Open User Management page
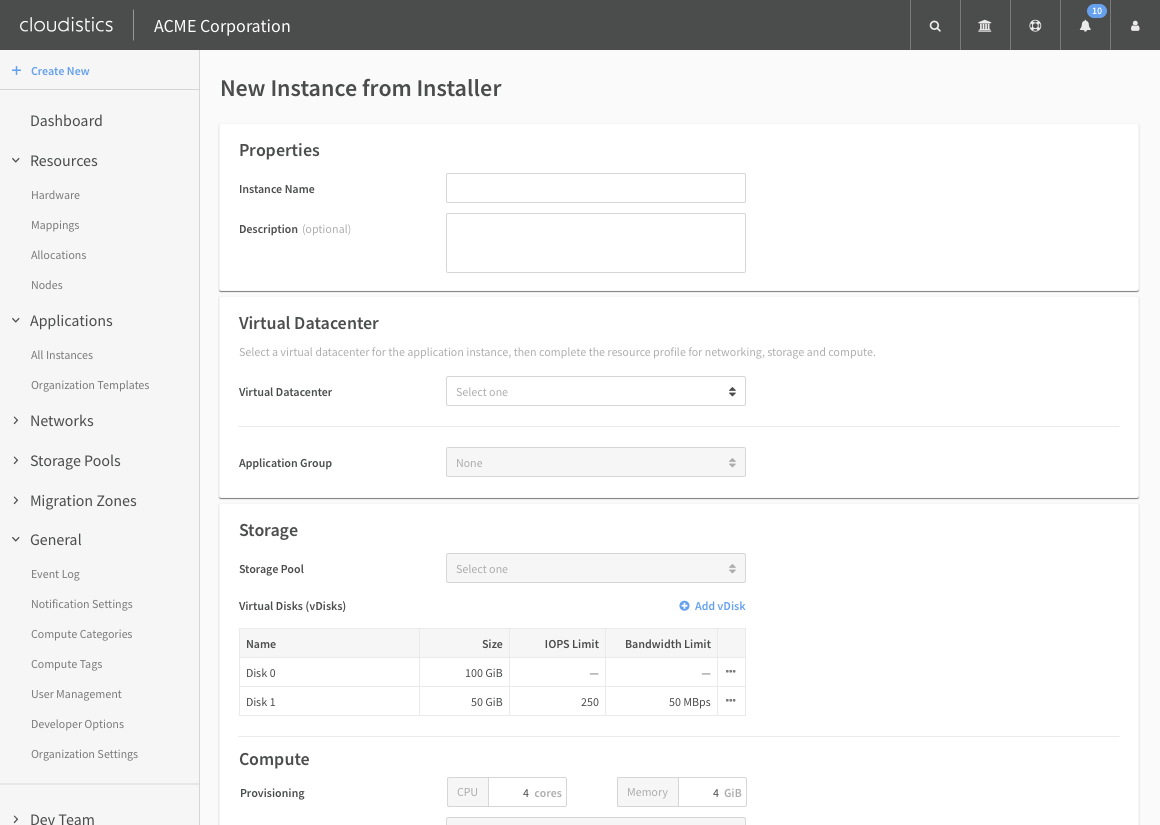 [x=76, y=694]
